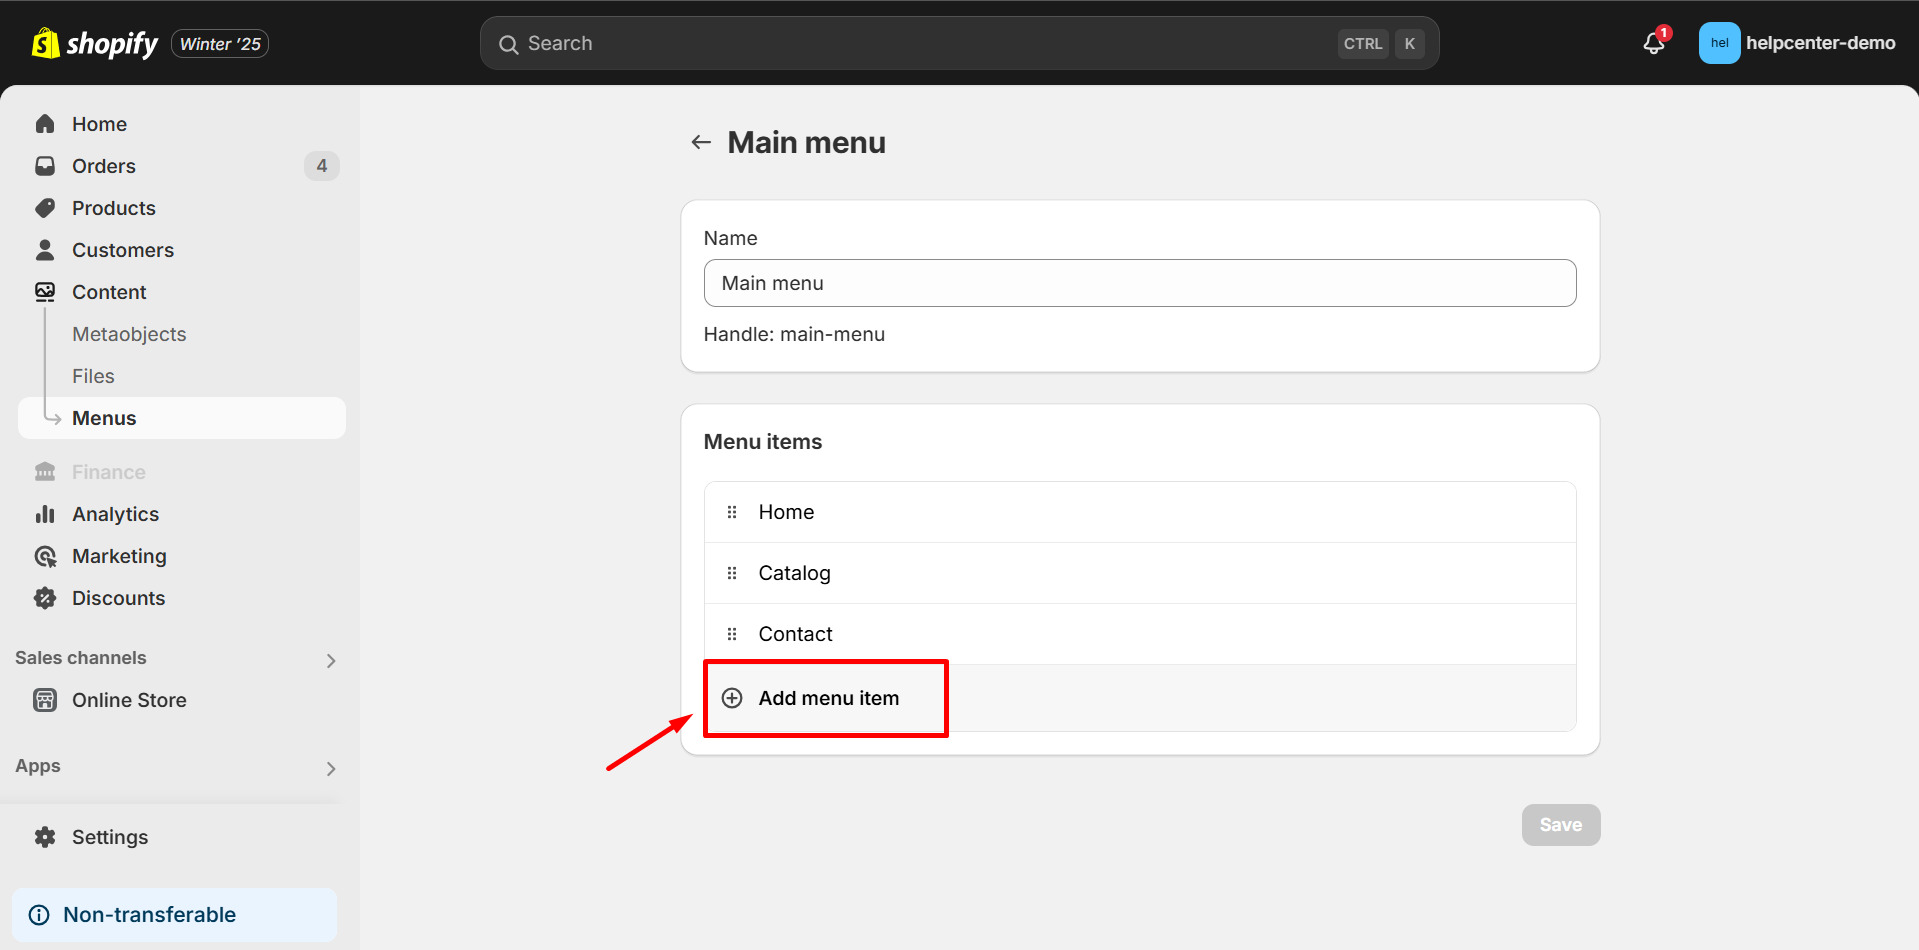This screenshot has height=950, width=1919.
Task: Click the Save button
Action: point(1560,824)
